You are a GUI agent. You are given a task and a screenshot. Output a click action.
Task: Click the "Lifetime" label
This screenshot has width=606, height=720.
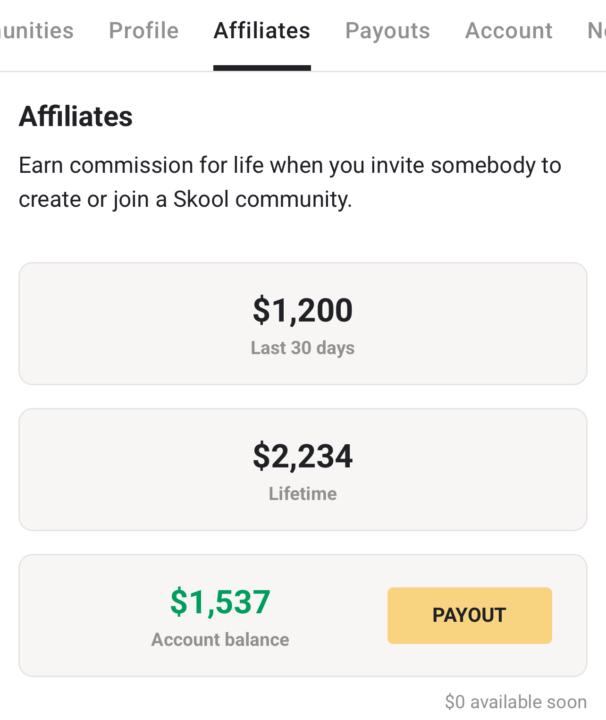click(302, 494)
